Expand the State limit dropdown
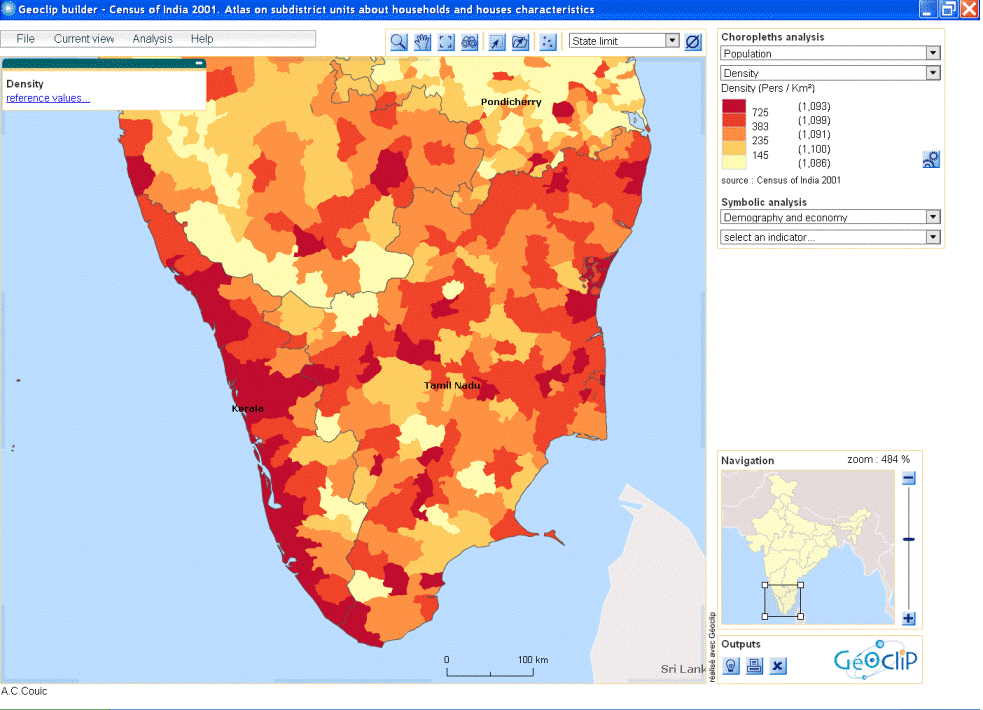Image resolution: width=983 pixels, height=710 pixels. tap(672, 42)
